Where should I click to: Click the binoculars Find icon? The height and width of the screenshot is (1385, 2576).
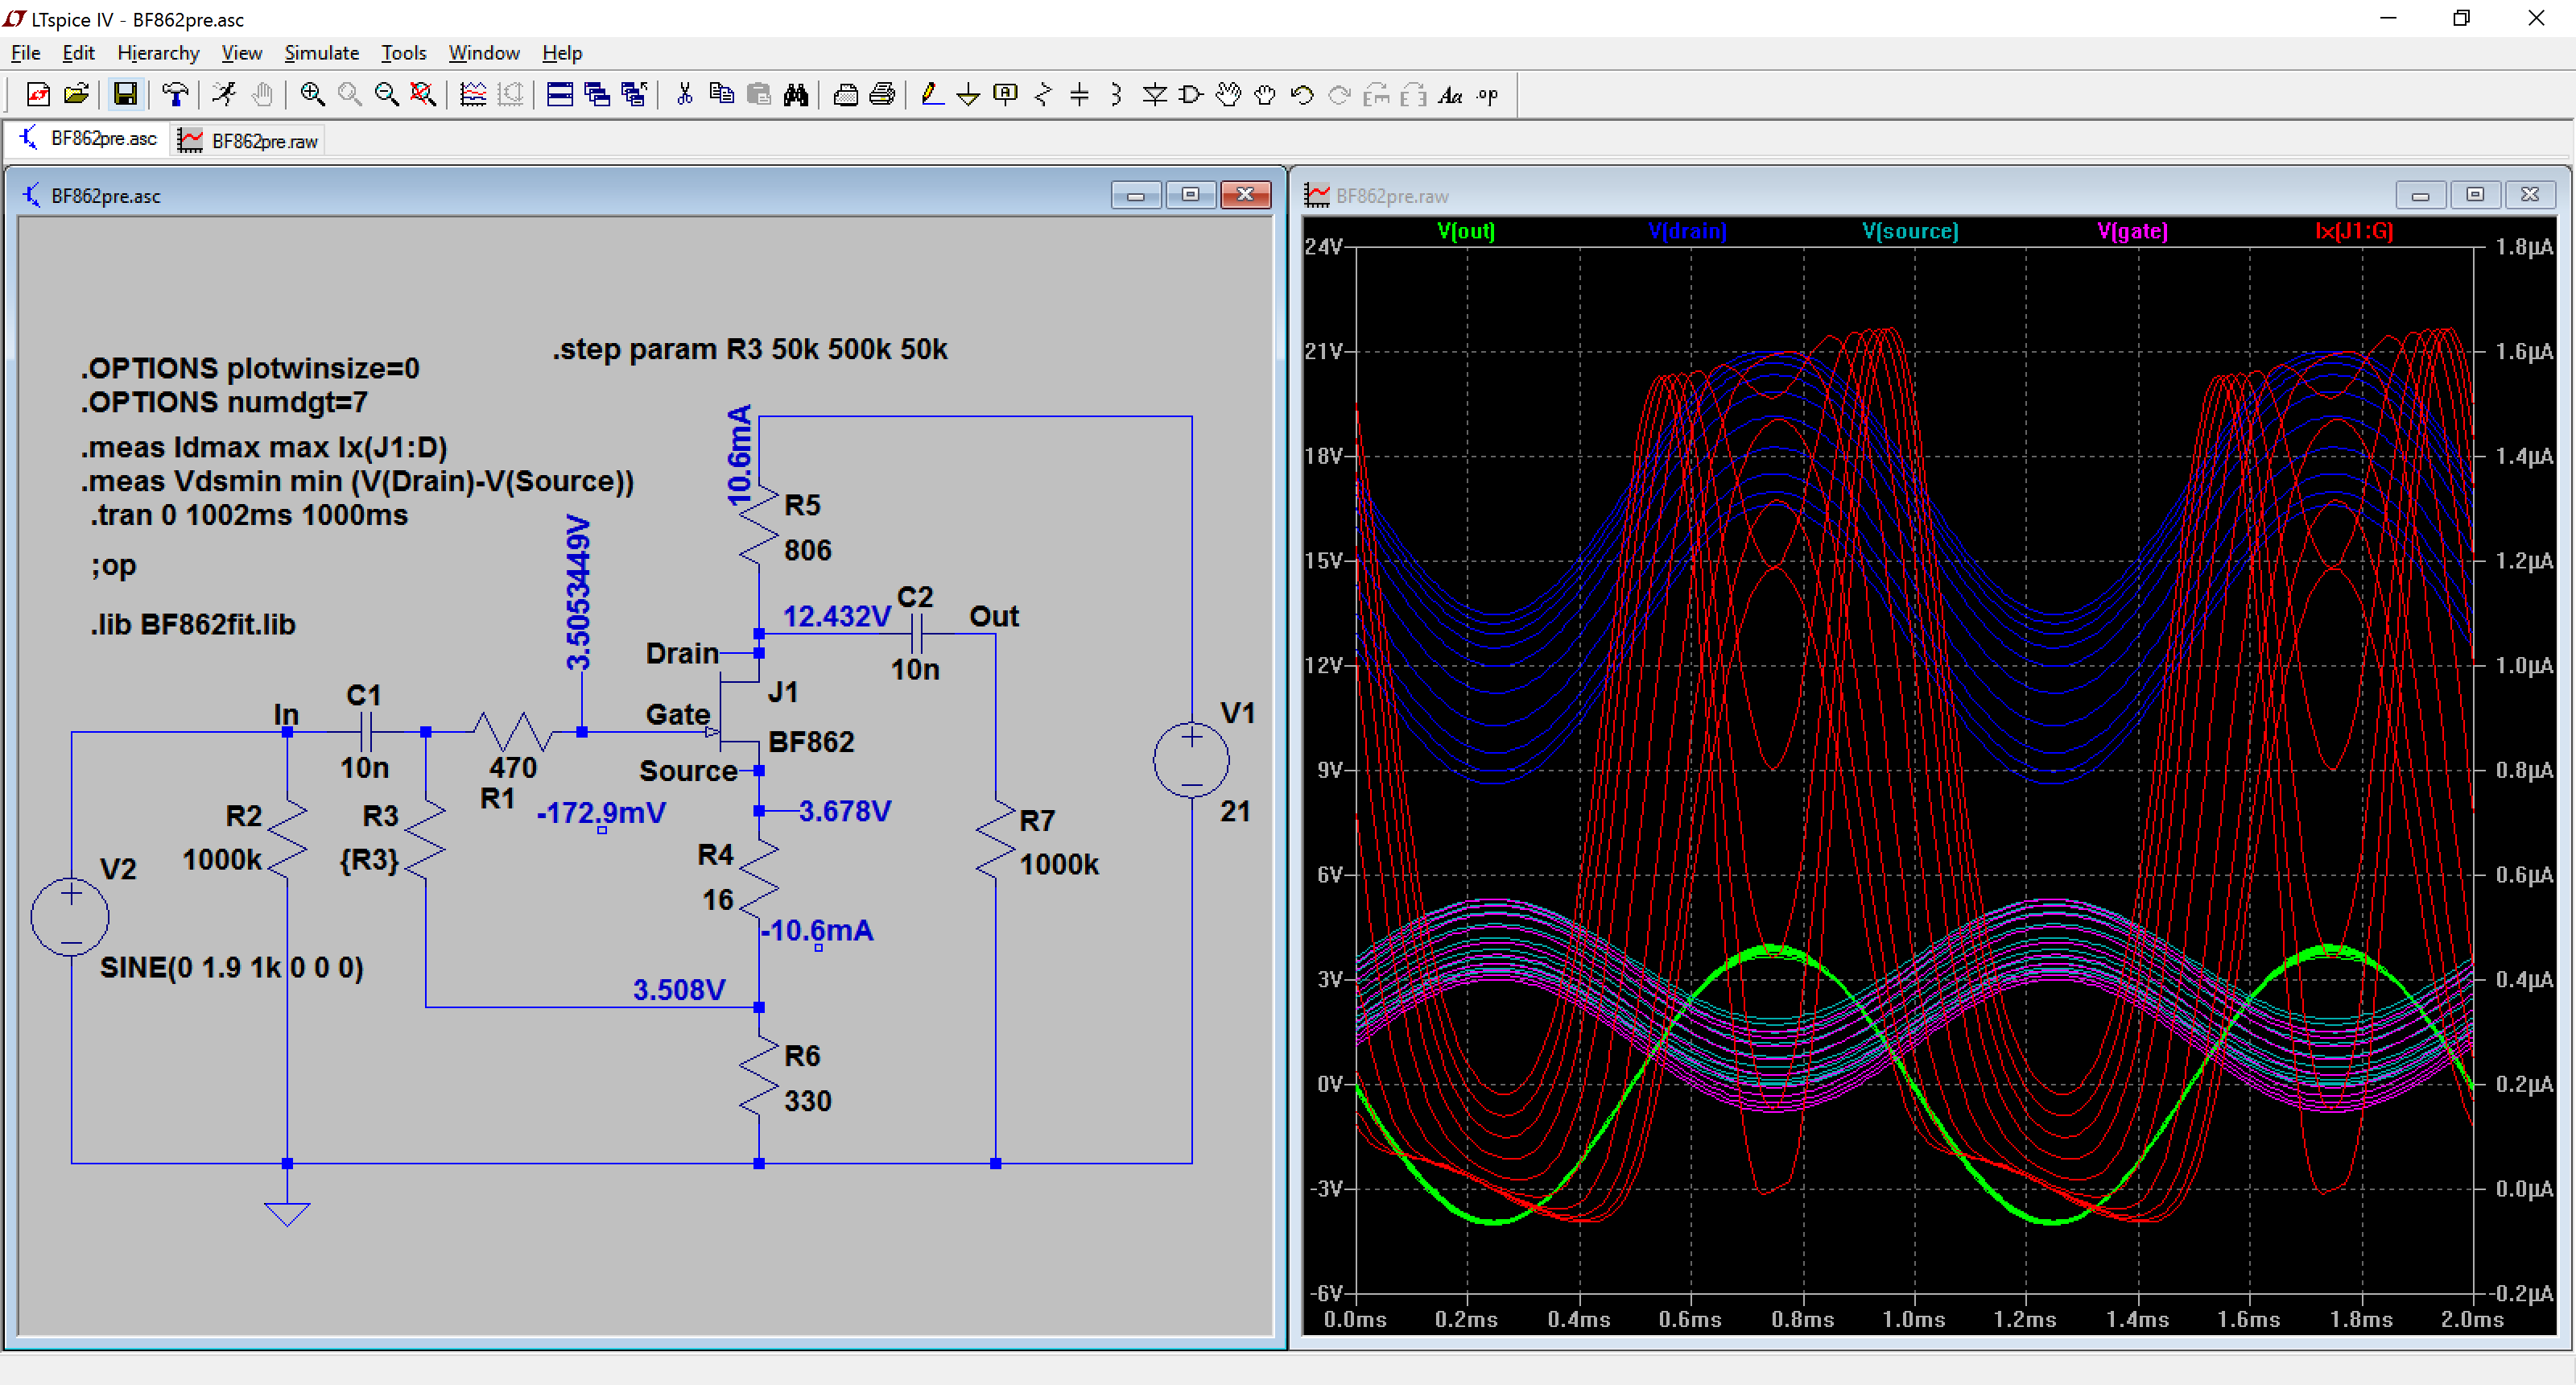(x=796, y=95)
